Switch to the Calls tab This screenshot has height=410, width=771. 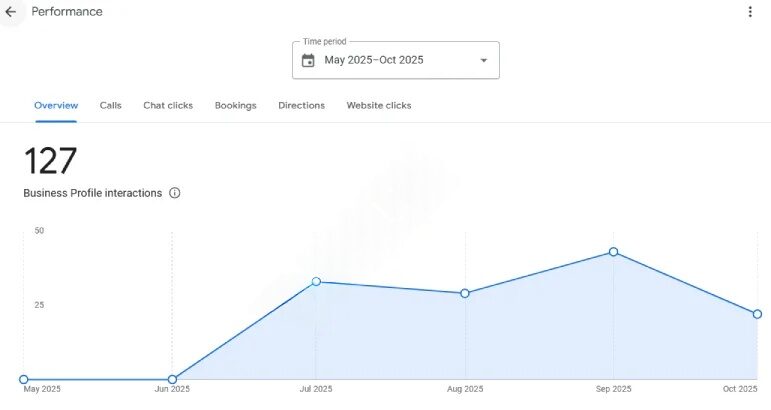tap(111, 106)
